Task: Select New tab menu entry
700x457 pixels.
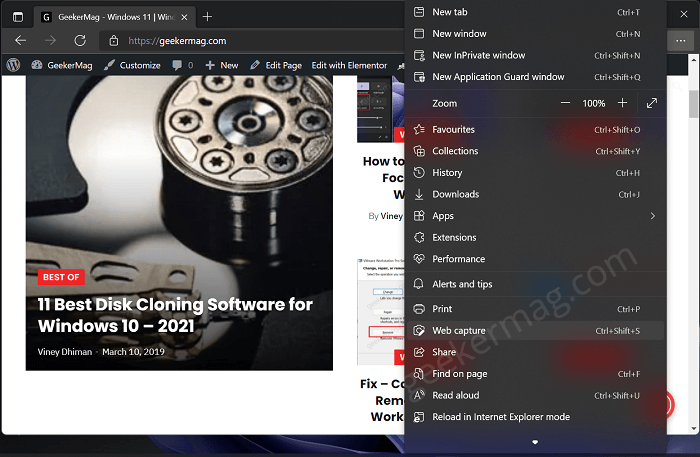Action: [x=535, y=12]
